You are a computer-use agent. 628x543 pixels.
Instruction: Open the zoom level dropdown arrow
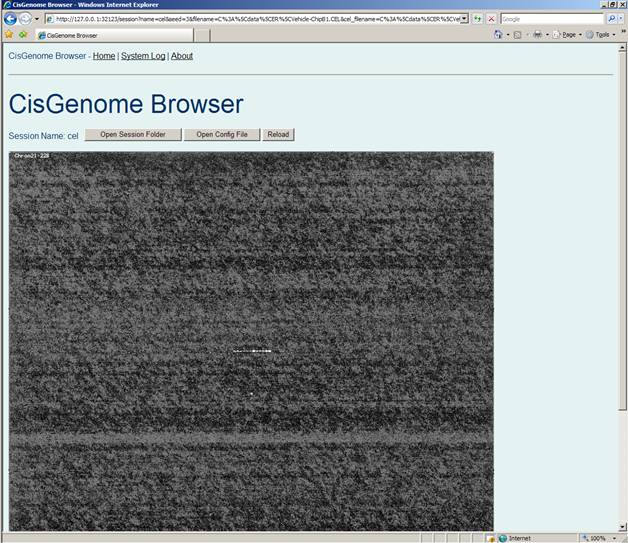point(614,538)
